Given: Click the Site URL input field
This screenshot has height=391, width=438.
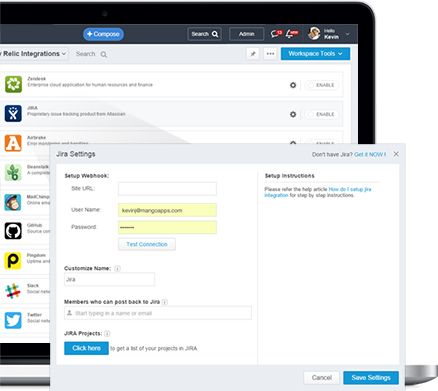Looking at the screenshot, I should [167, 189].
